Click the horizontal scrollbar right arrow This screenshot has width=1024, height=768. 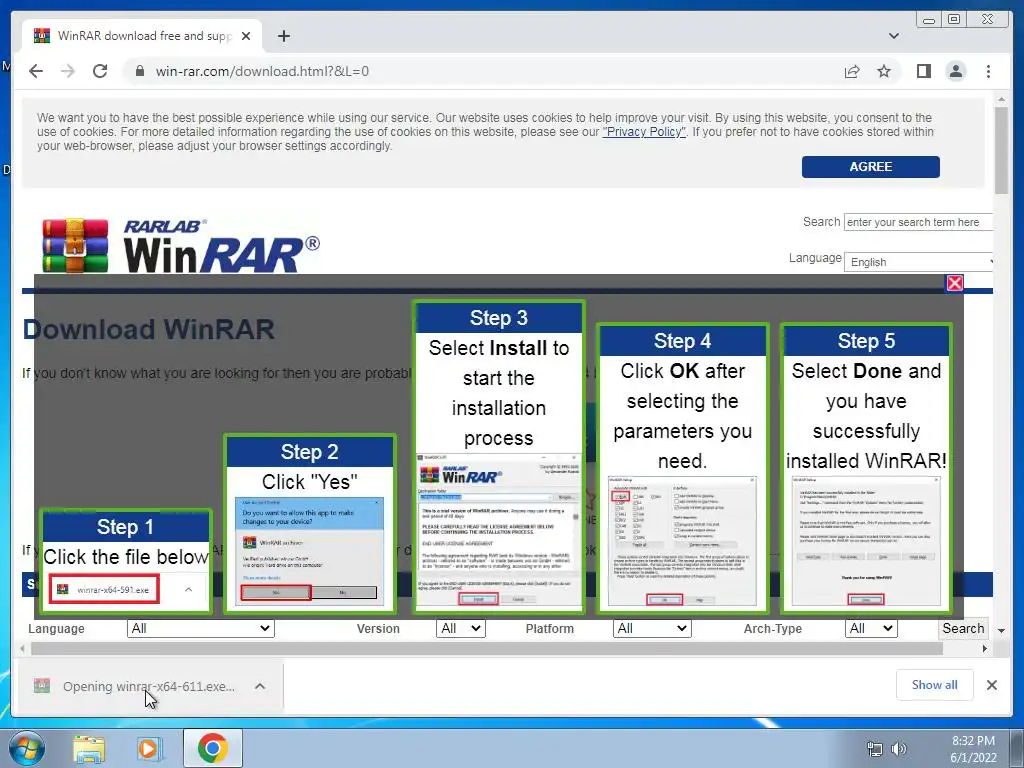point(985,648)
